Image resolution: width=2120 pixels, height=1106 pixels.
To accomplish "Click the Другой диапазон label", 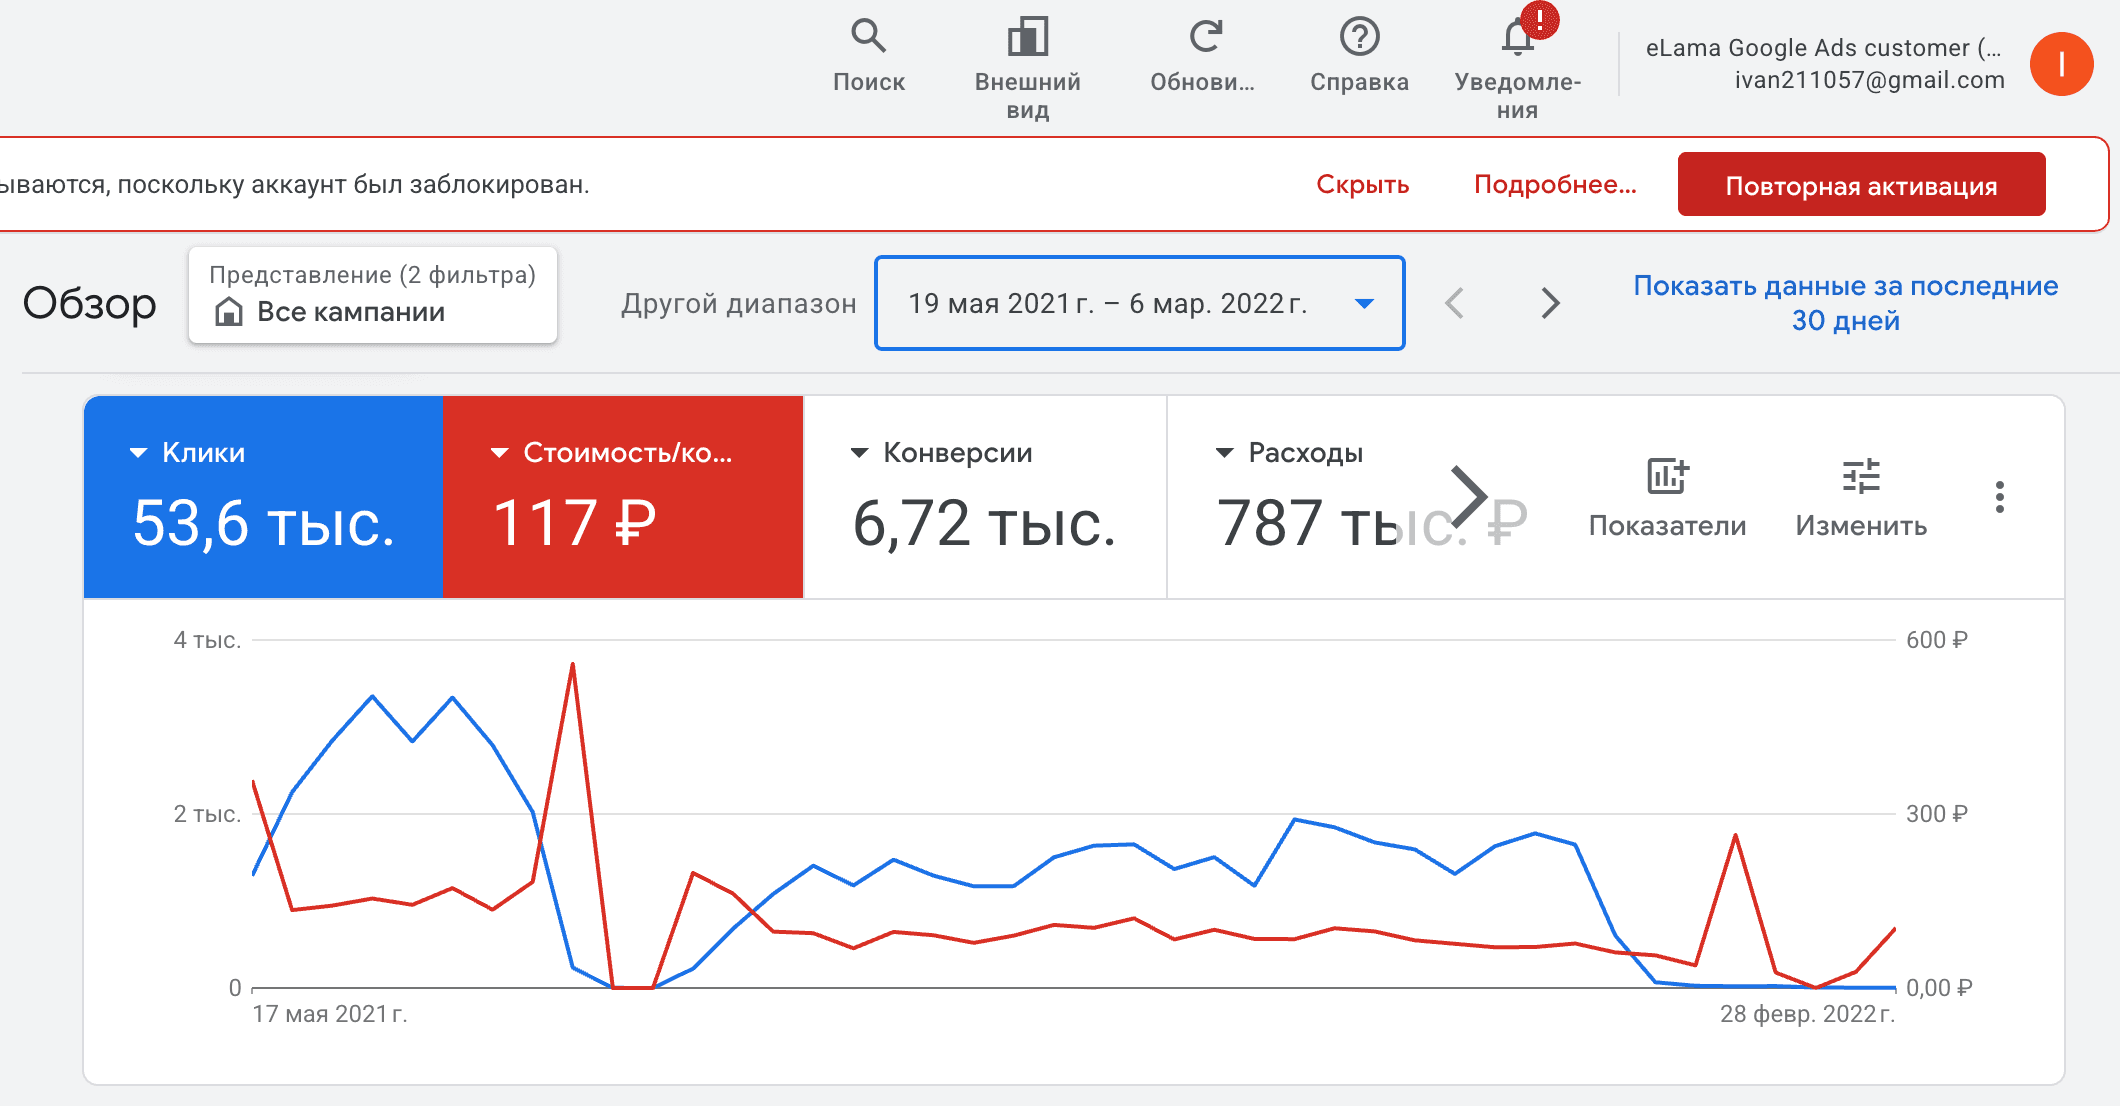I will pyautogui.click(x=738, y=304).
